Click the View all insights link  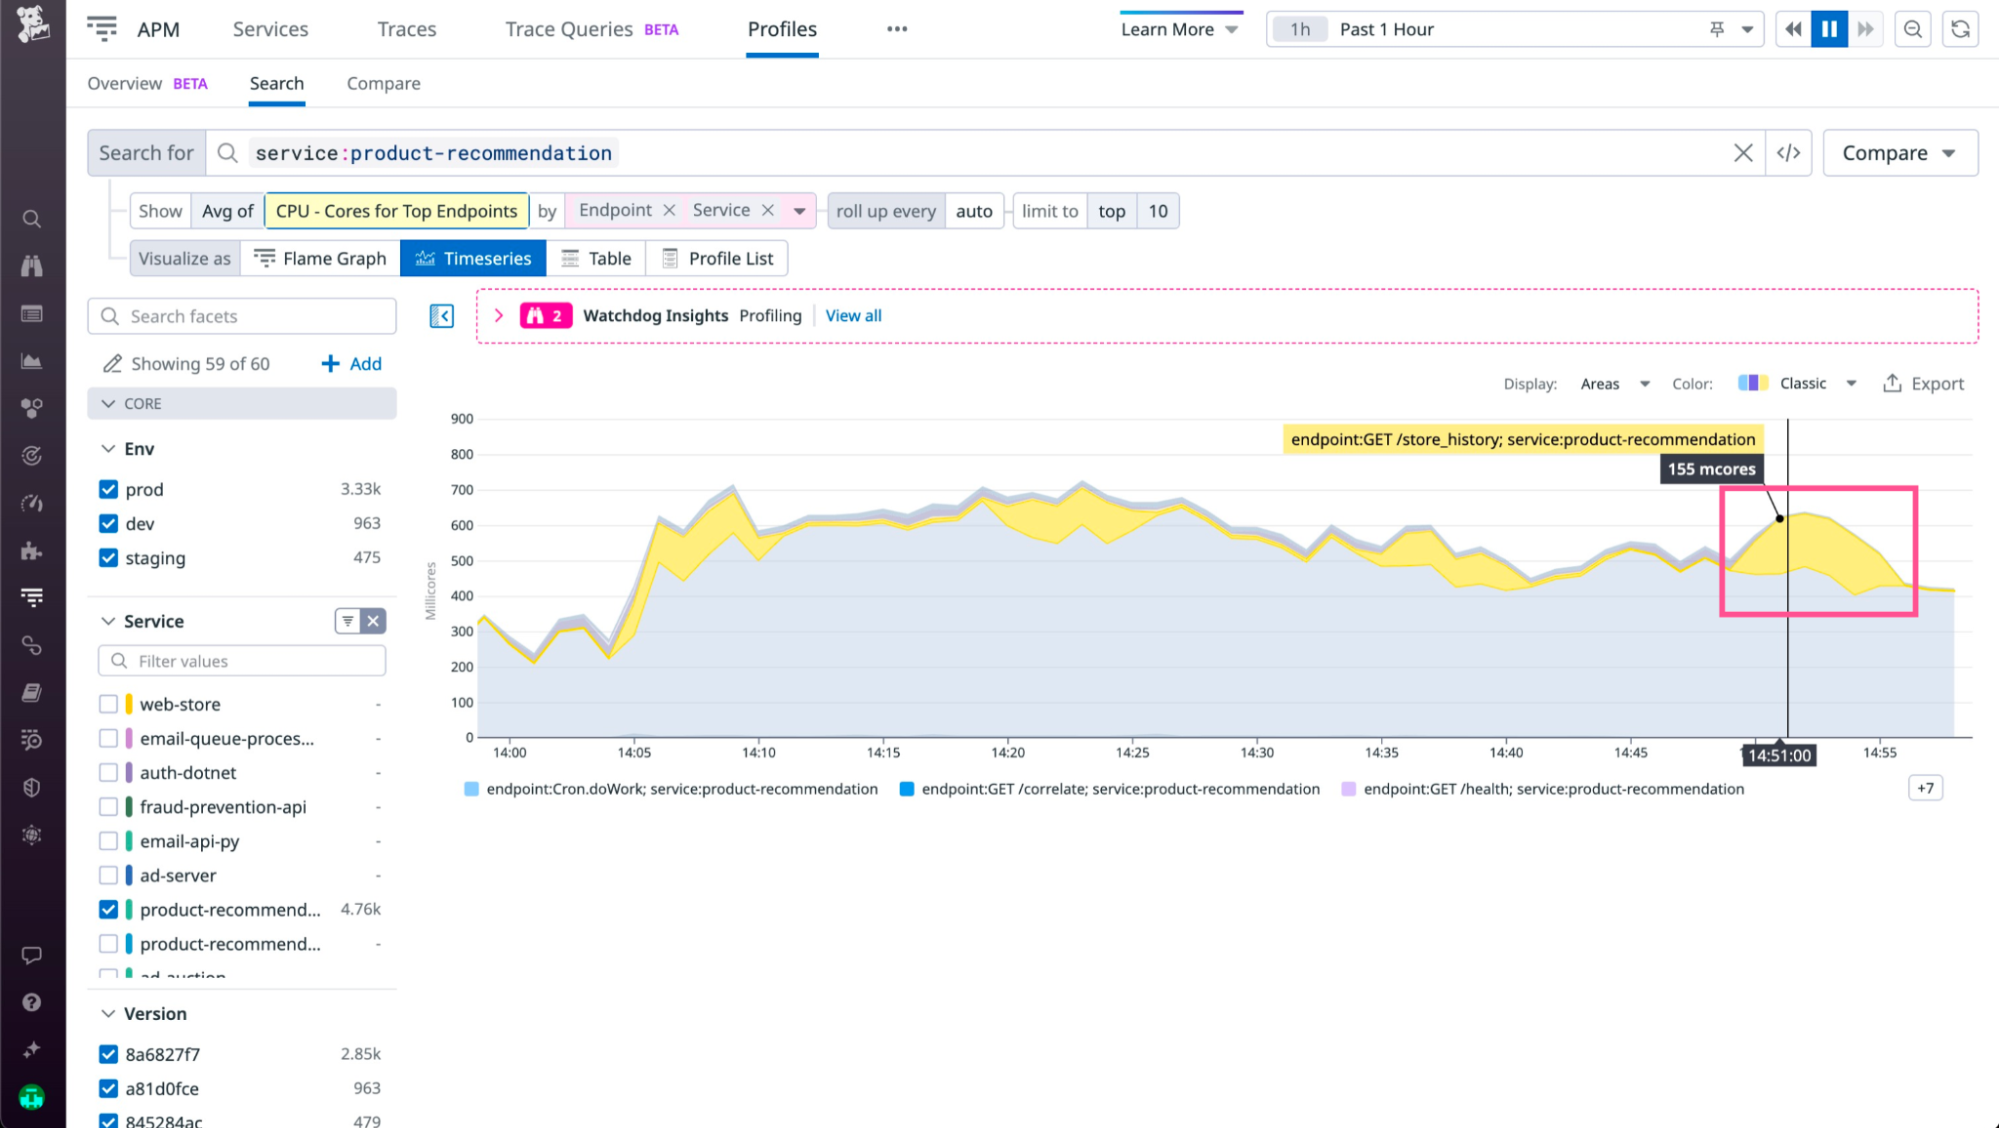853,316
